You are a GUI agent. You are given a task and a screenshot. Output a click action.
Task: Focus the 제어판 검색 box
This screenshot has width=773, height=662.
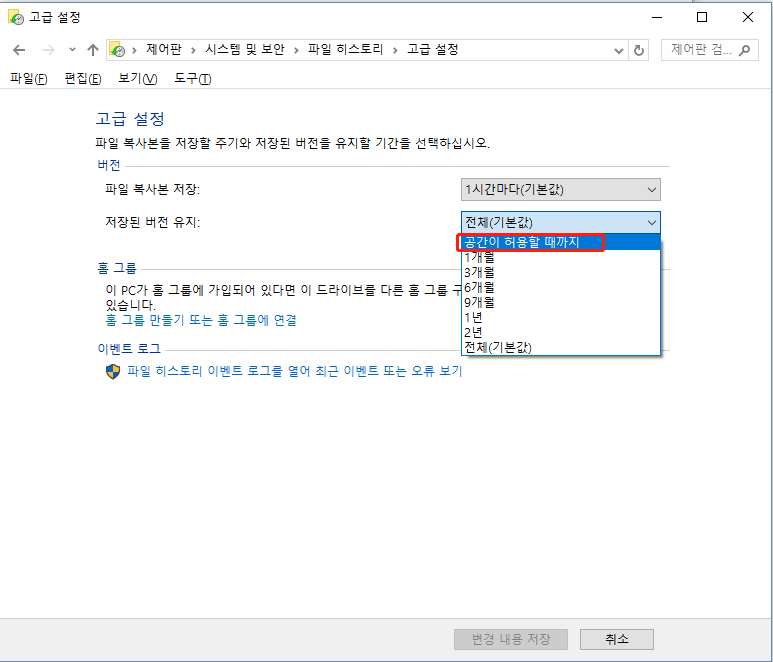(x=709, y=50)
